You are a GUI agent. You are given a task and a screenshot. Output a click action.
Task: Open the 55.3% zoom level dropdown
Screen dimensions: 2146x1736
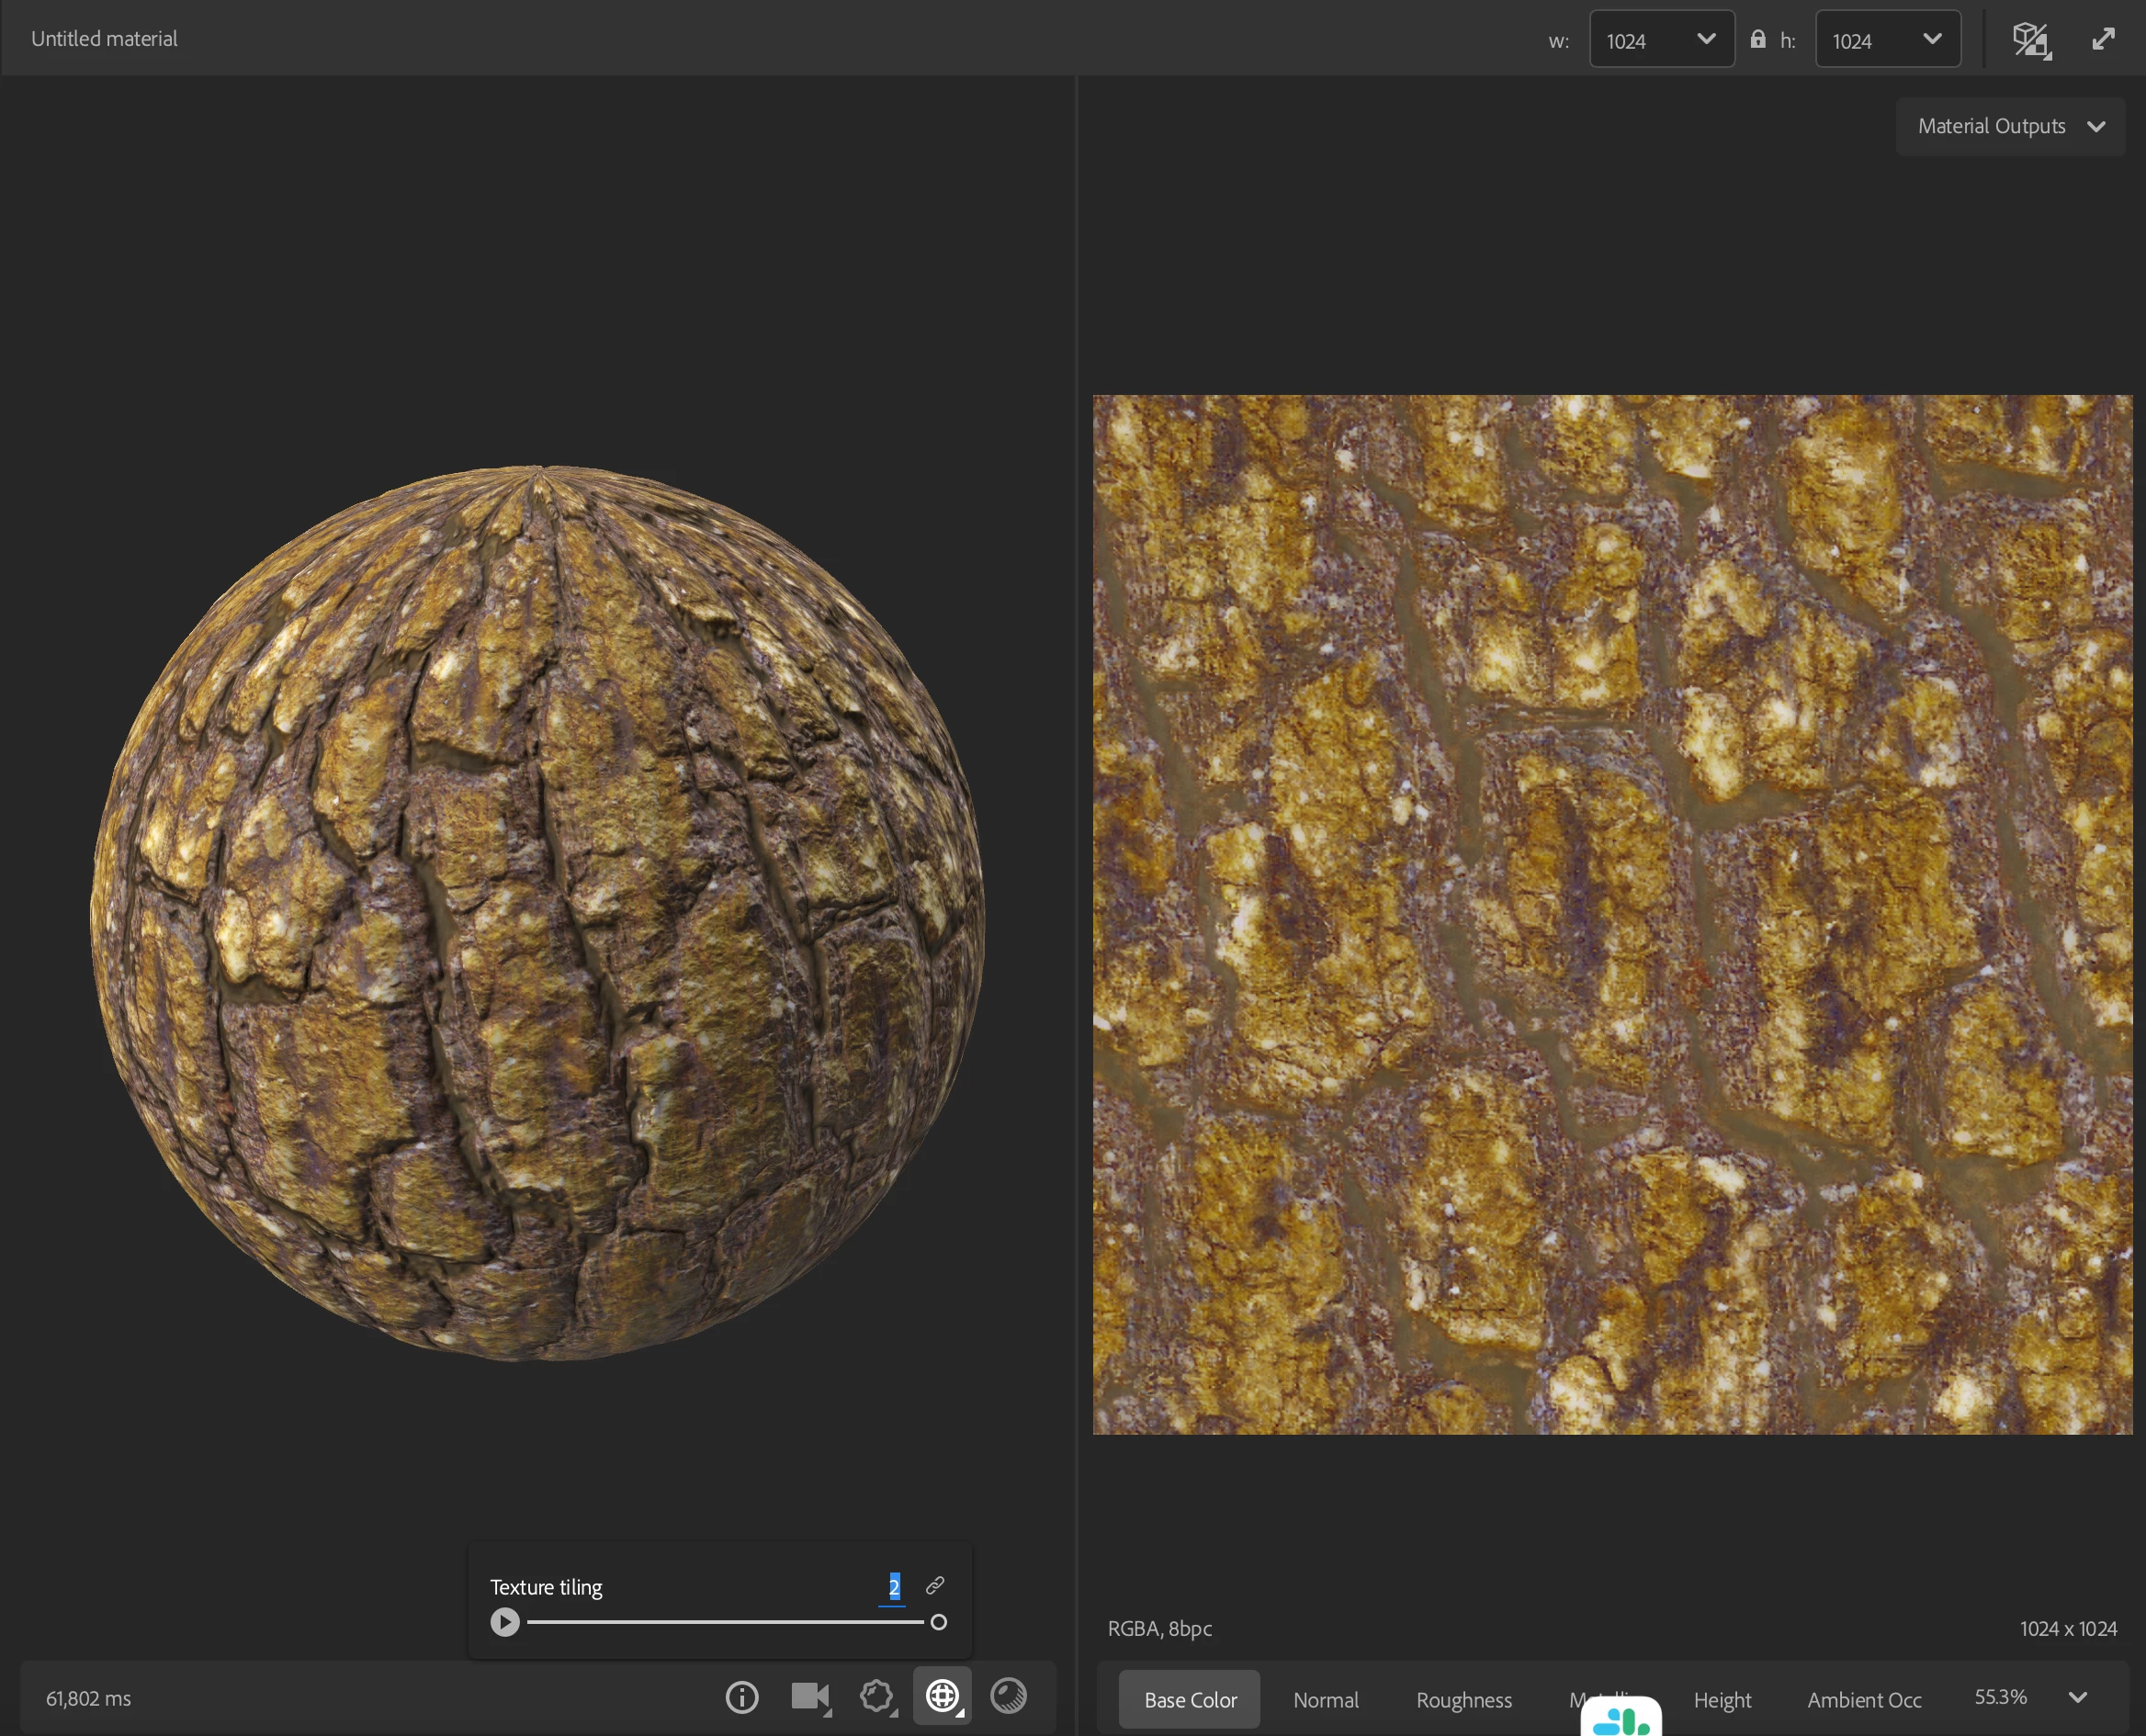tap(2077, 1697)
